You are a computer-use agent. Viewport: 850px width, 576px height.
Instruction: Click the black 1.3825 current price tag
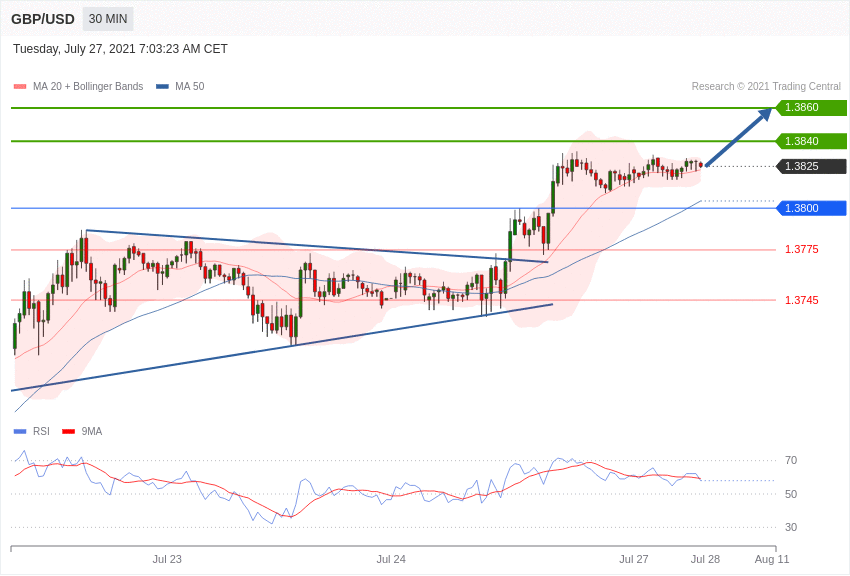click(811, 166)
